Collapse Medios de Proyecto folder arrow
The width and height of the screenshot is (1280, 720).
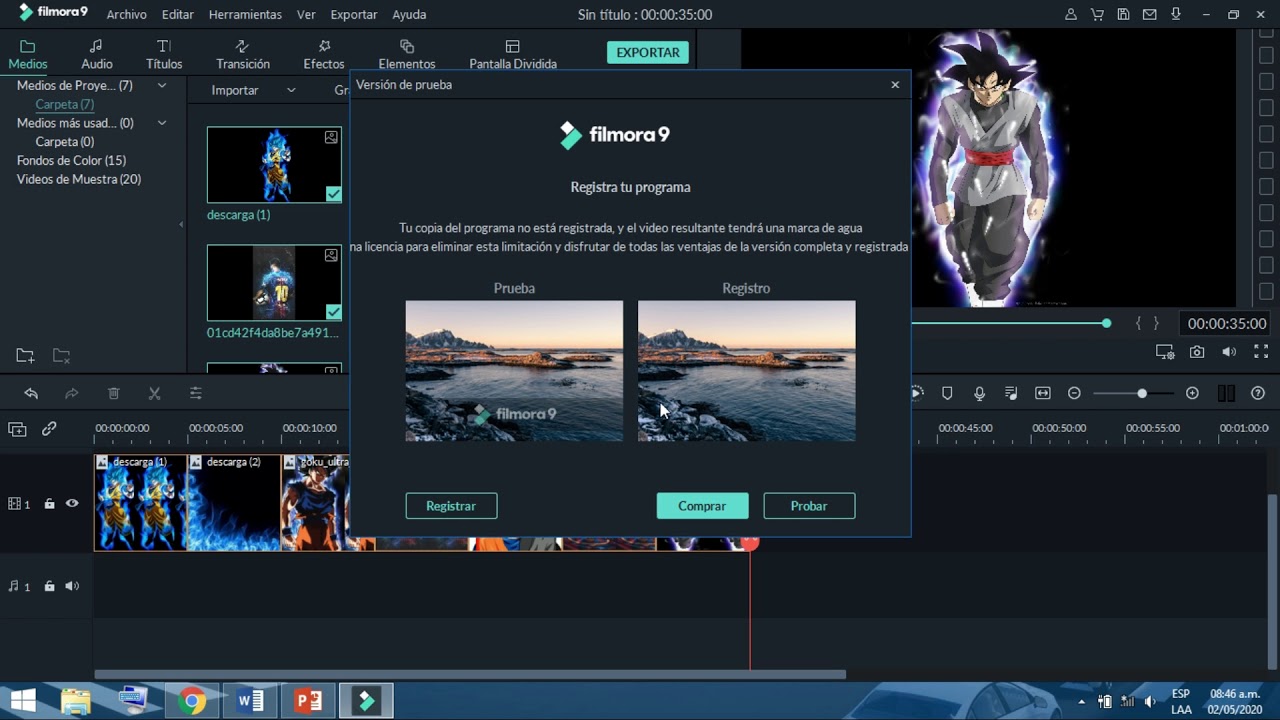[x=161, y=85]
